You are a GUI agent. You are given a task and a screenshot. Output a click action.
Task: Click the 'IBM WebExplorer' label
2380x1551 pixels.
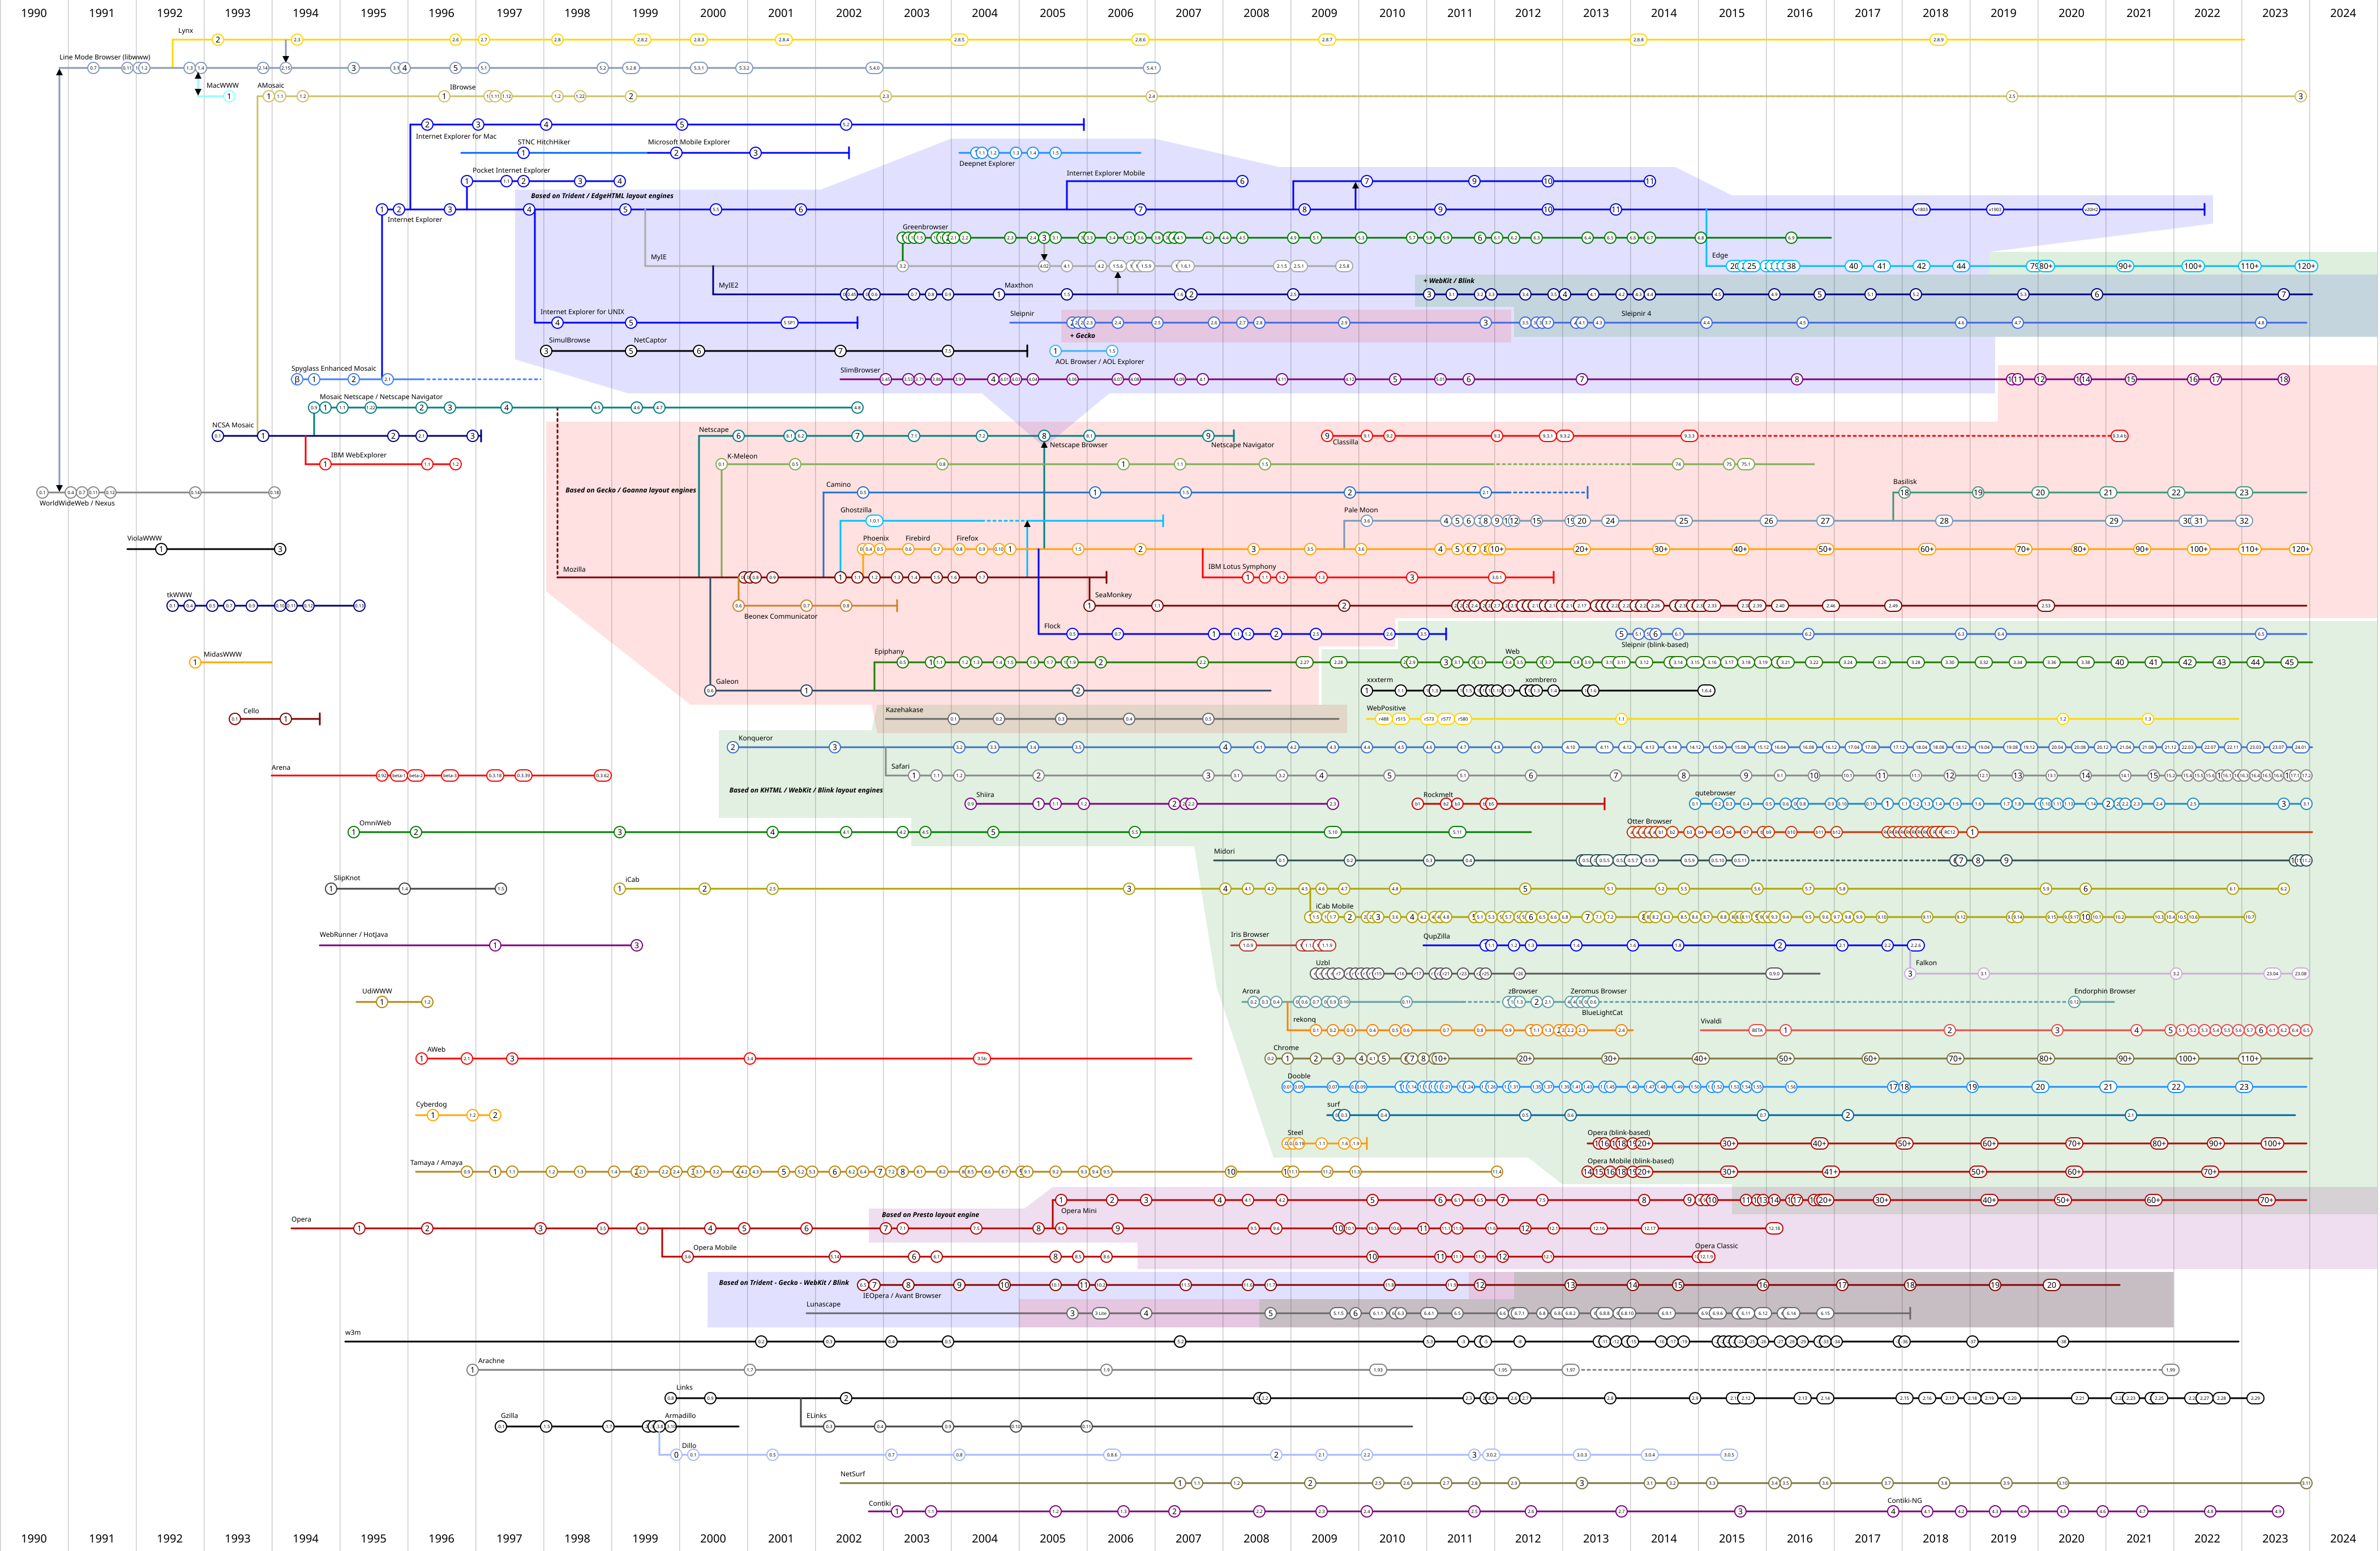tap(358, 455)
